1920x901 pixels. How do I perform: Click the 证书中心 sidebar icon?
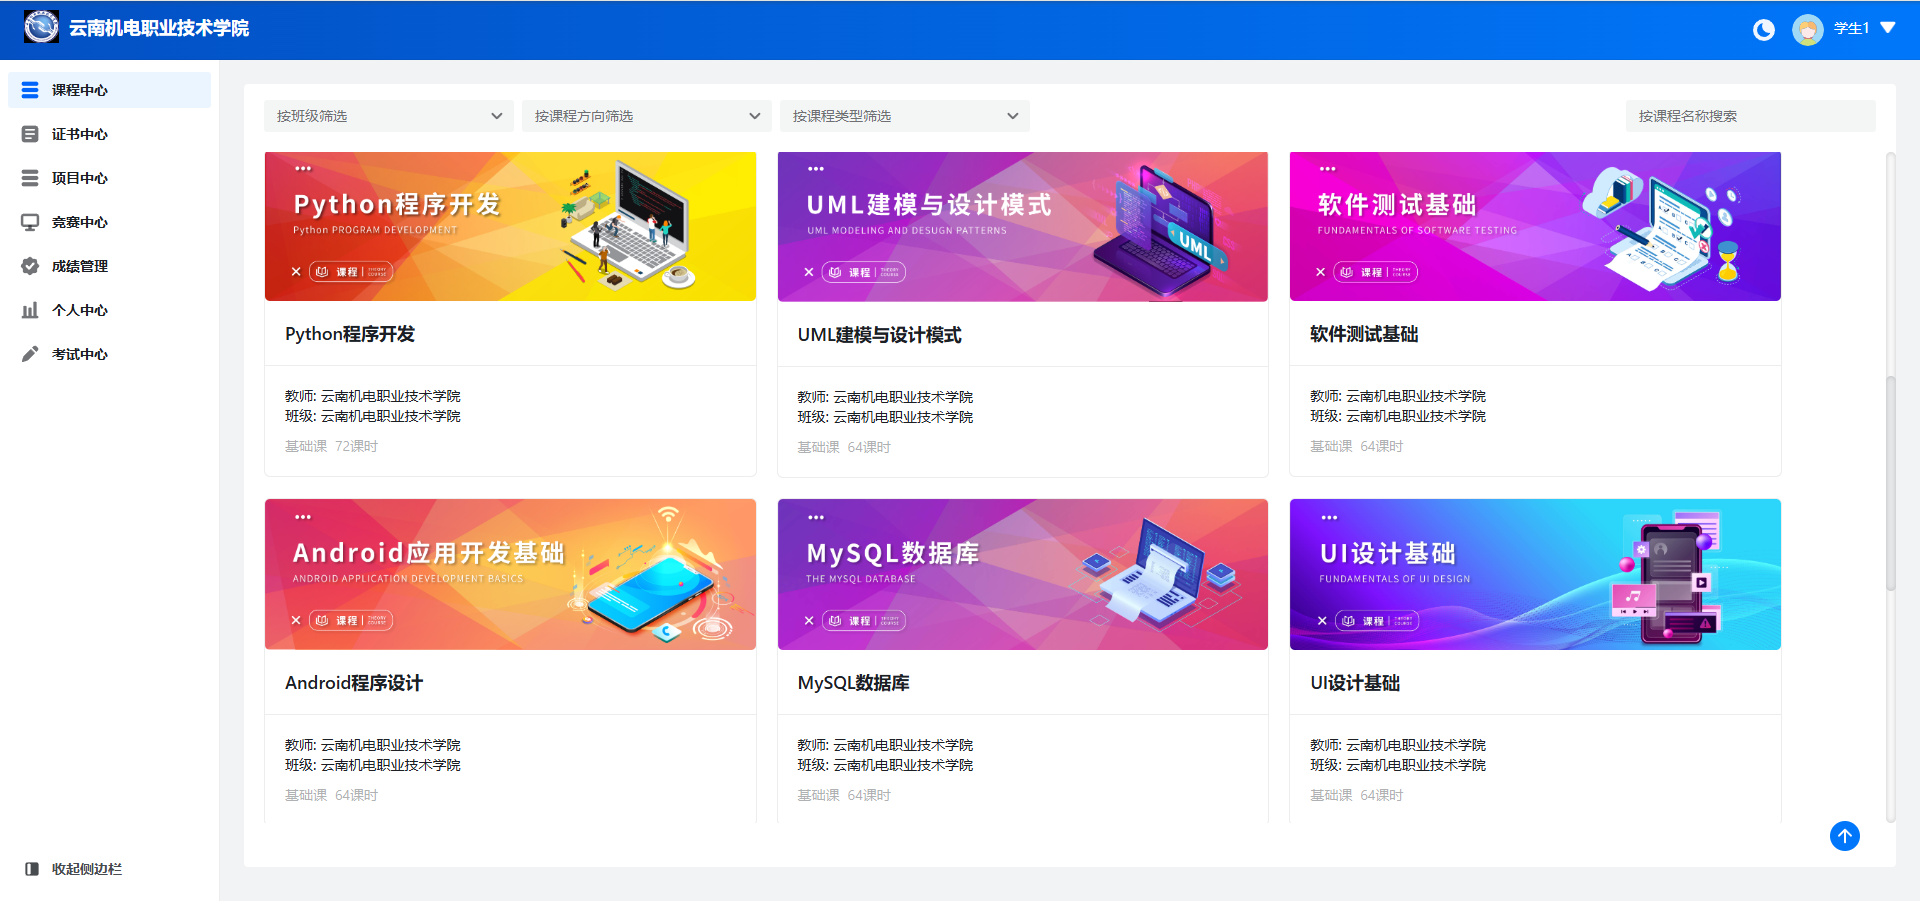coord(30,134)
